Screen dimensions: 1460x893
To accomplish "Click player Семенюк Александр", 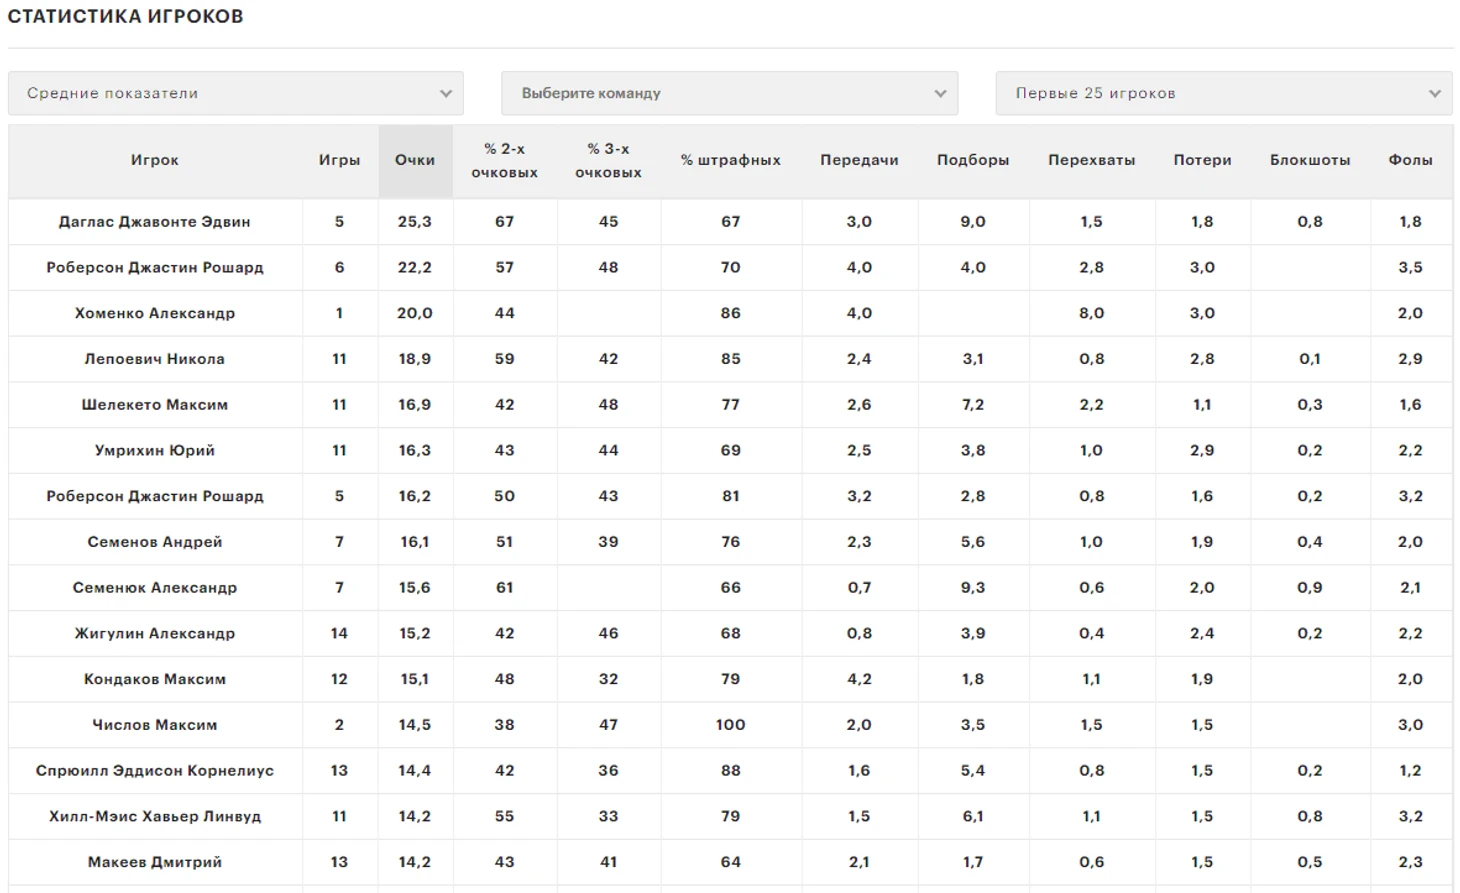I will coord(155,588).
